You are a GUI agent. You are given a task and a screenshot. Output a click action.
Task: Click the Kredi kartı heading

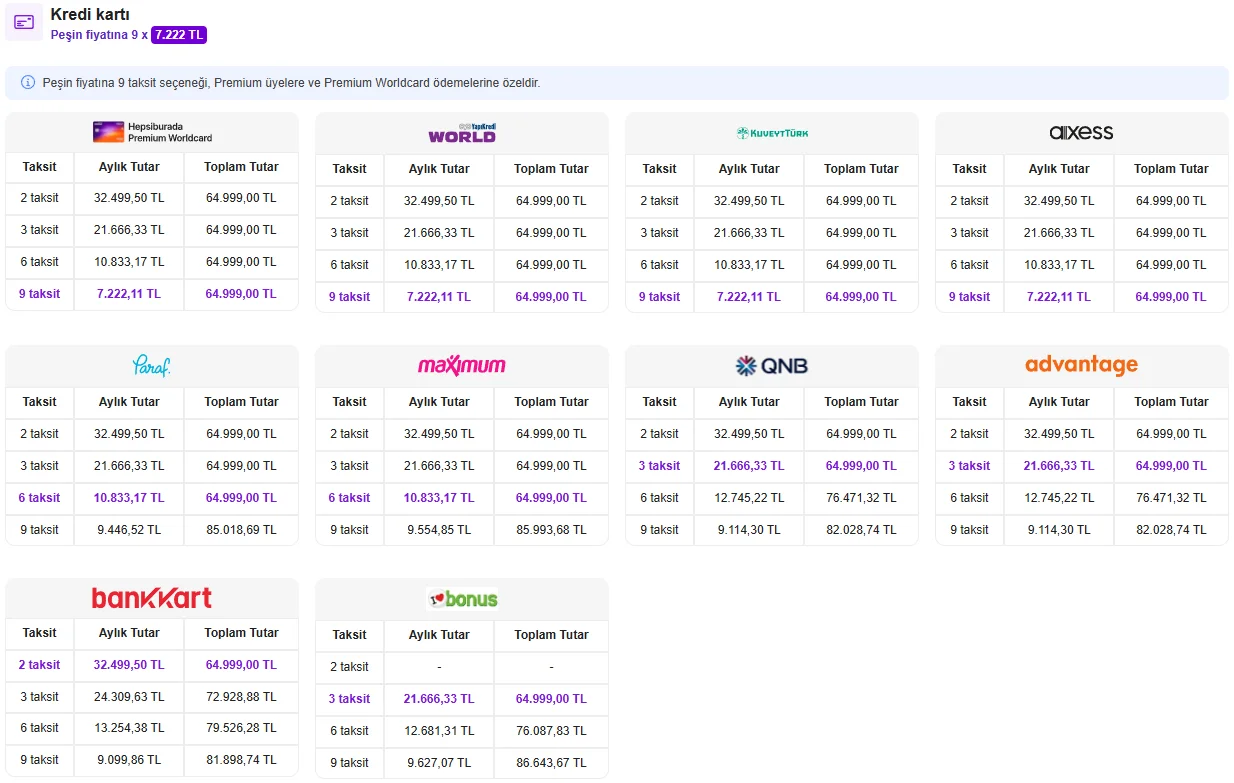point(90,15)
